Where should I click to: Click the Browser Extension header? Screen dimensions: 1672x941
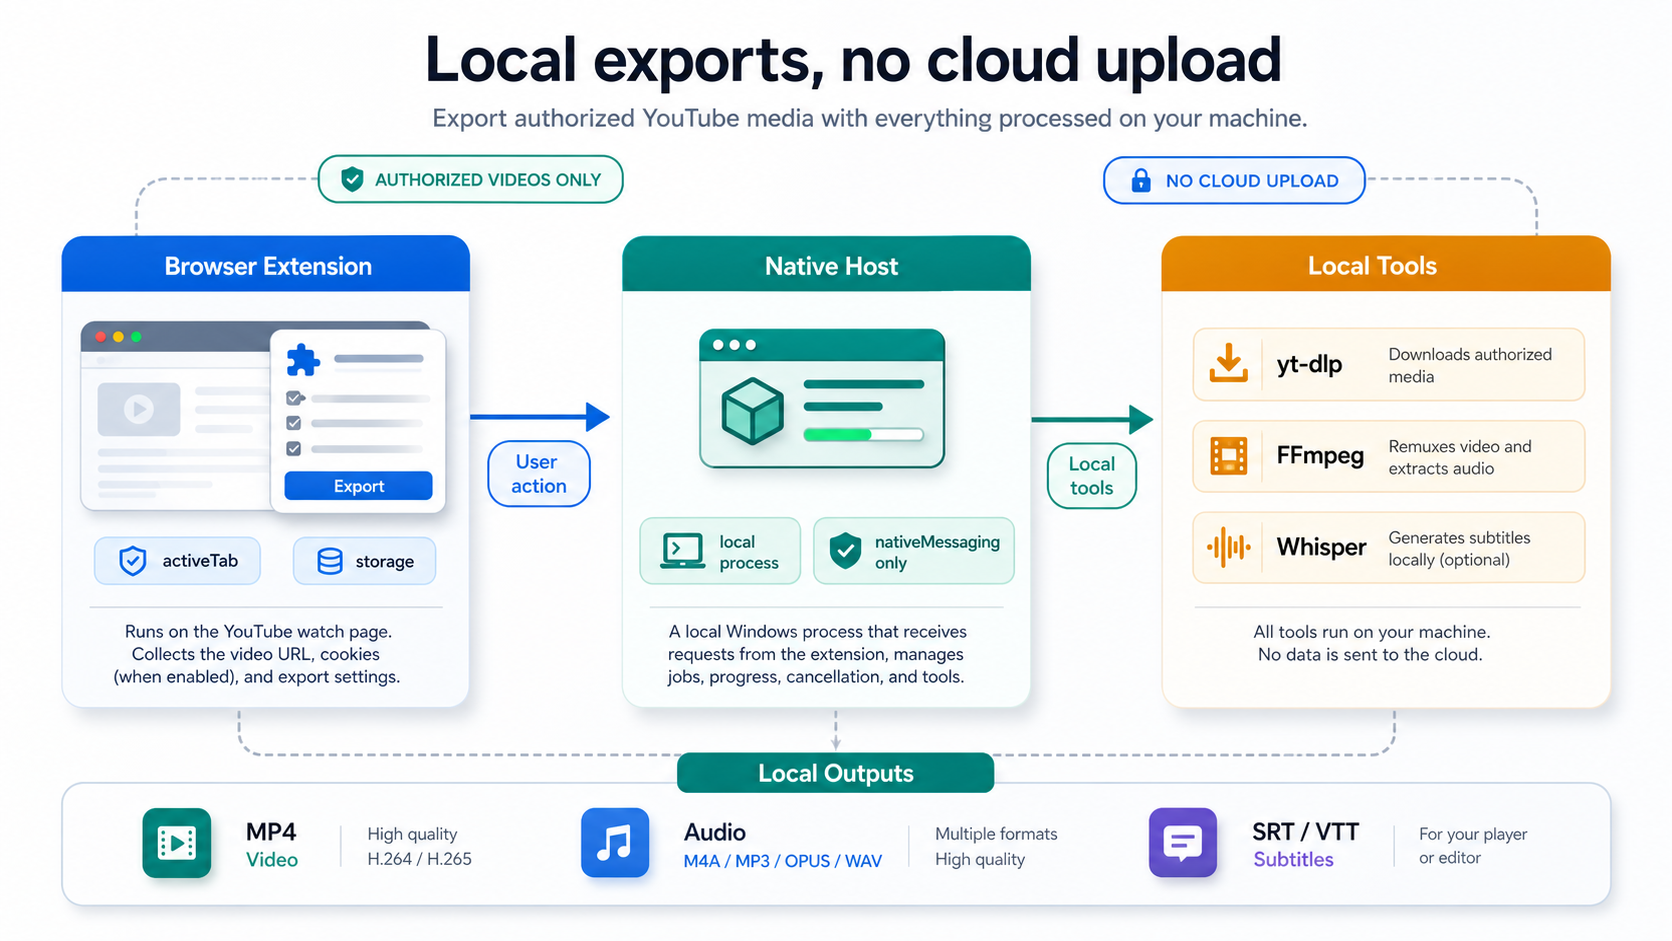[268, 266]
